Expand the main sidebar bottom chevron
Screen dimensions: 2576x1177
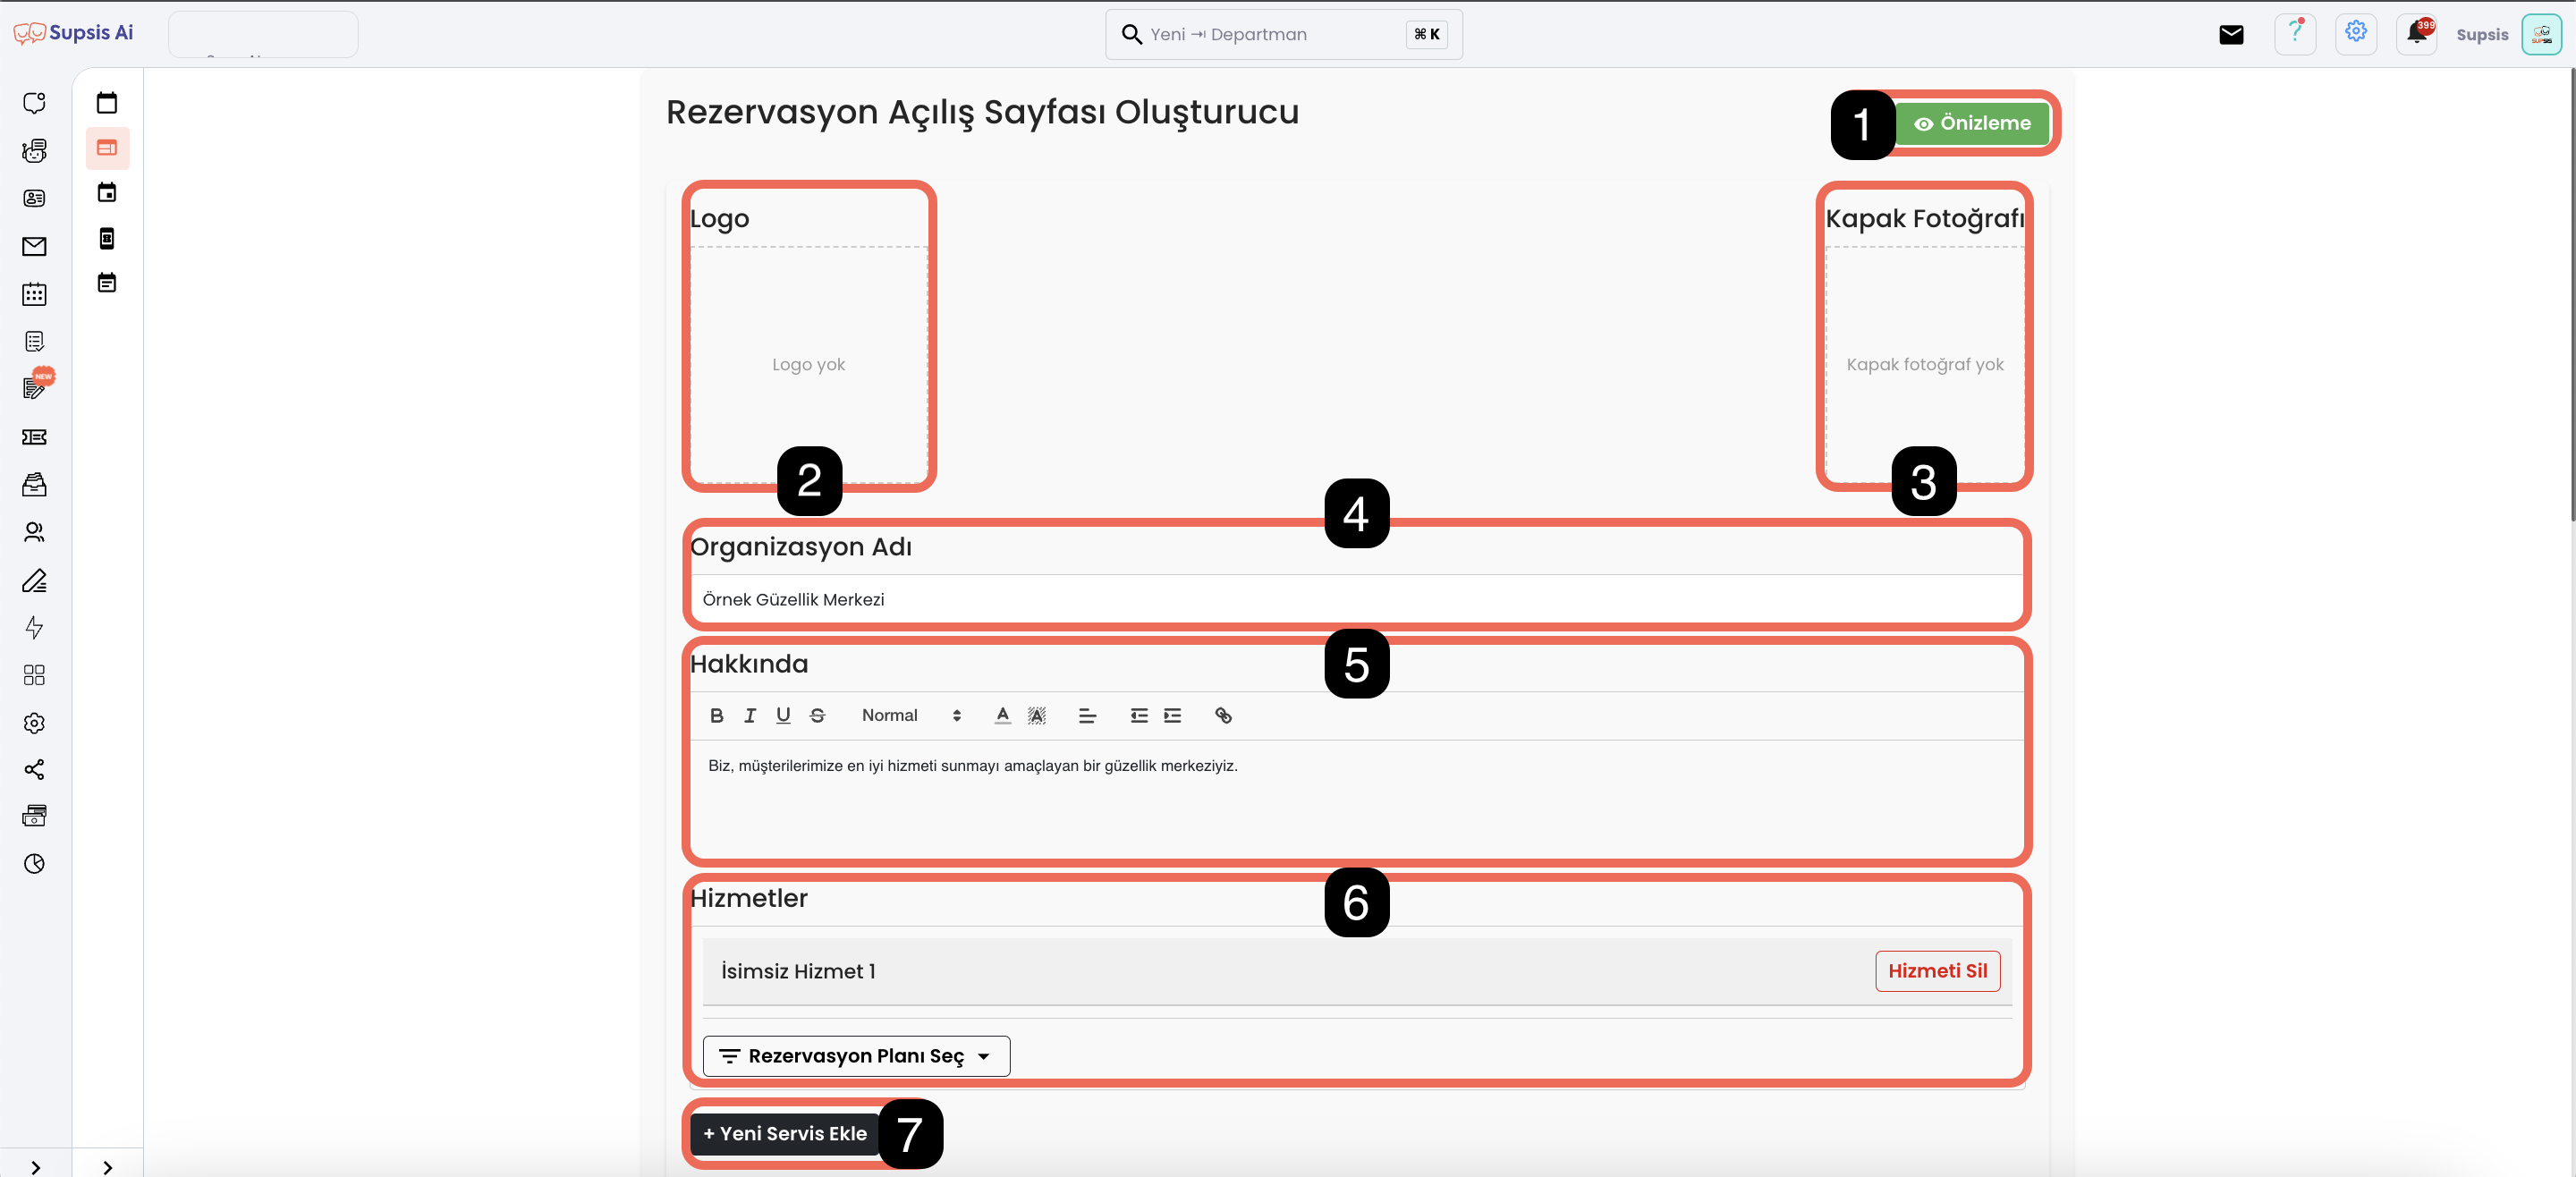(36, 1168)
